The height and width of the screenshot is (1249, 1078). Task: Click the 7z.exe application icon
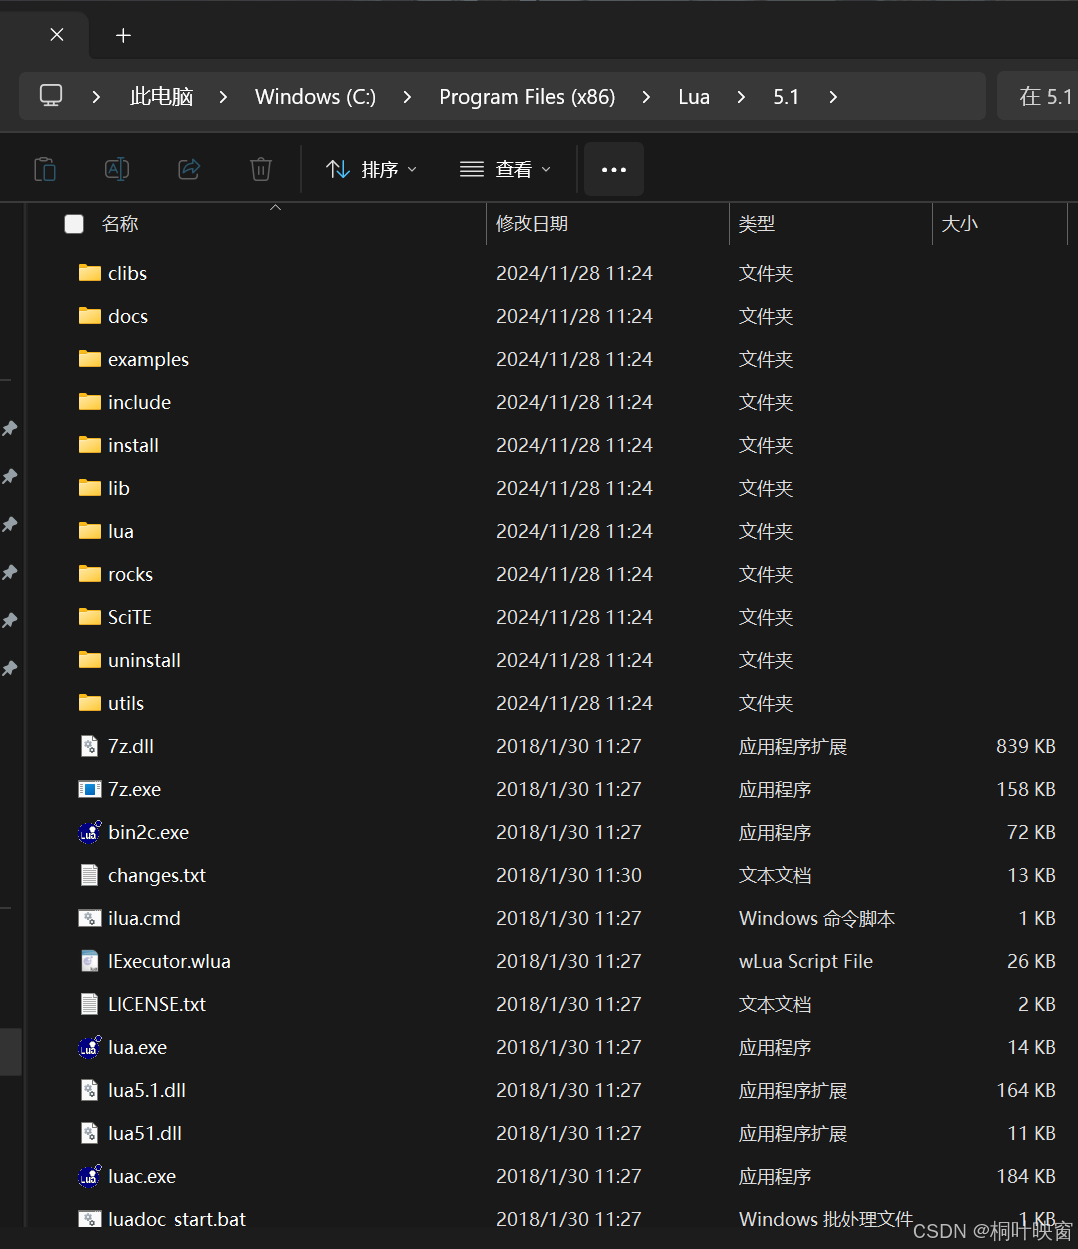pyautogui.click(x=90, y=789)
